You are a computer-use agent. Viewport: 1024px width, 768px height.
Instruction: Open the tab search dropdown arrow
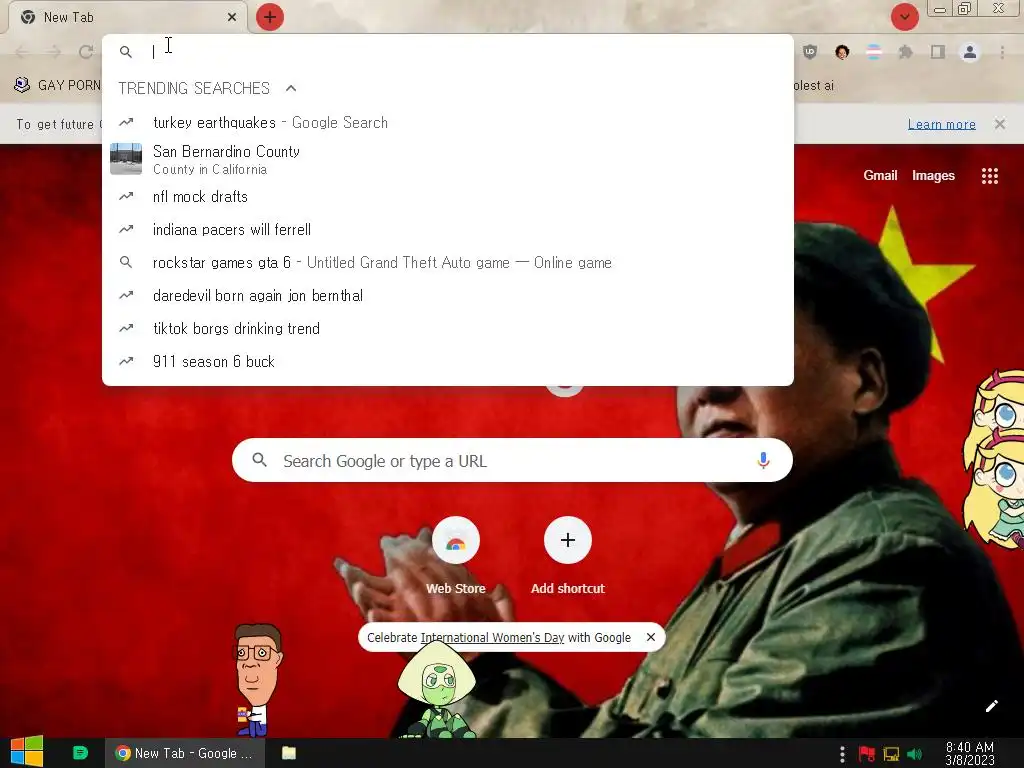click(904, 17)
